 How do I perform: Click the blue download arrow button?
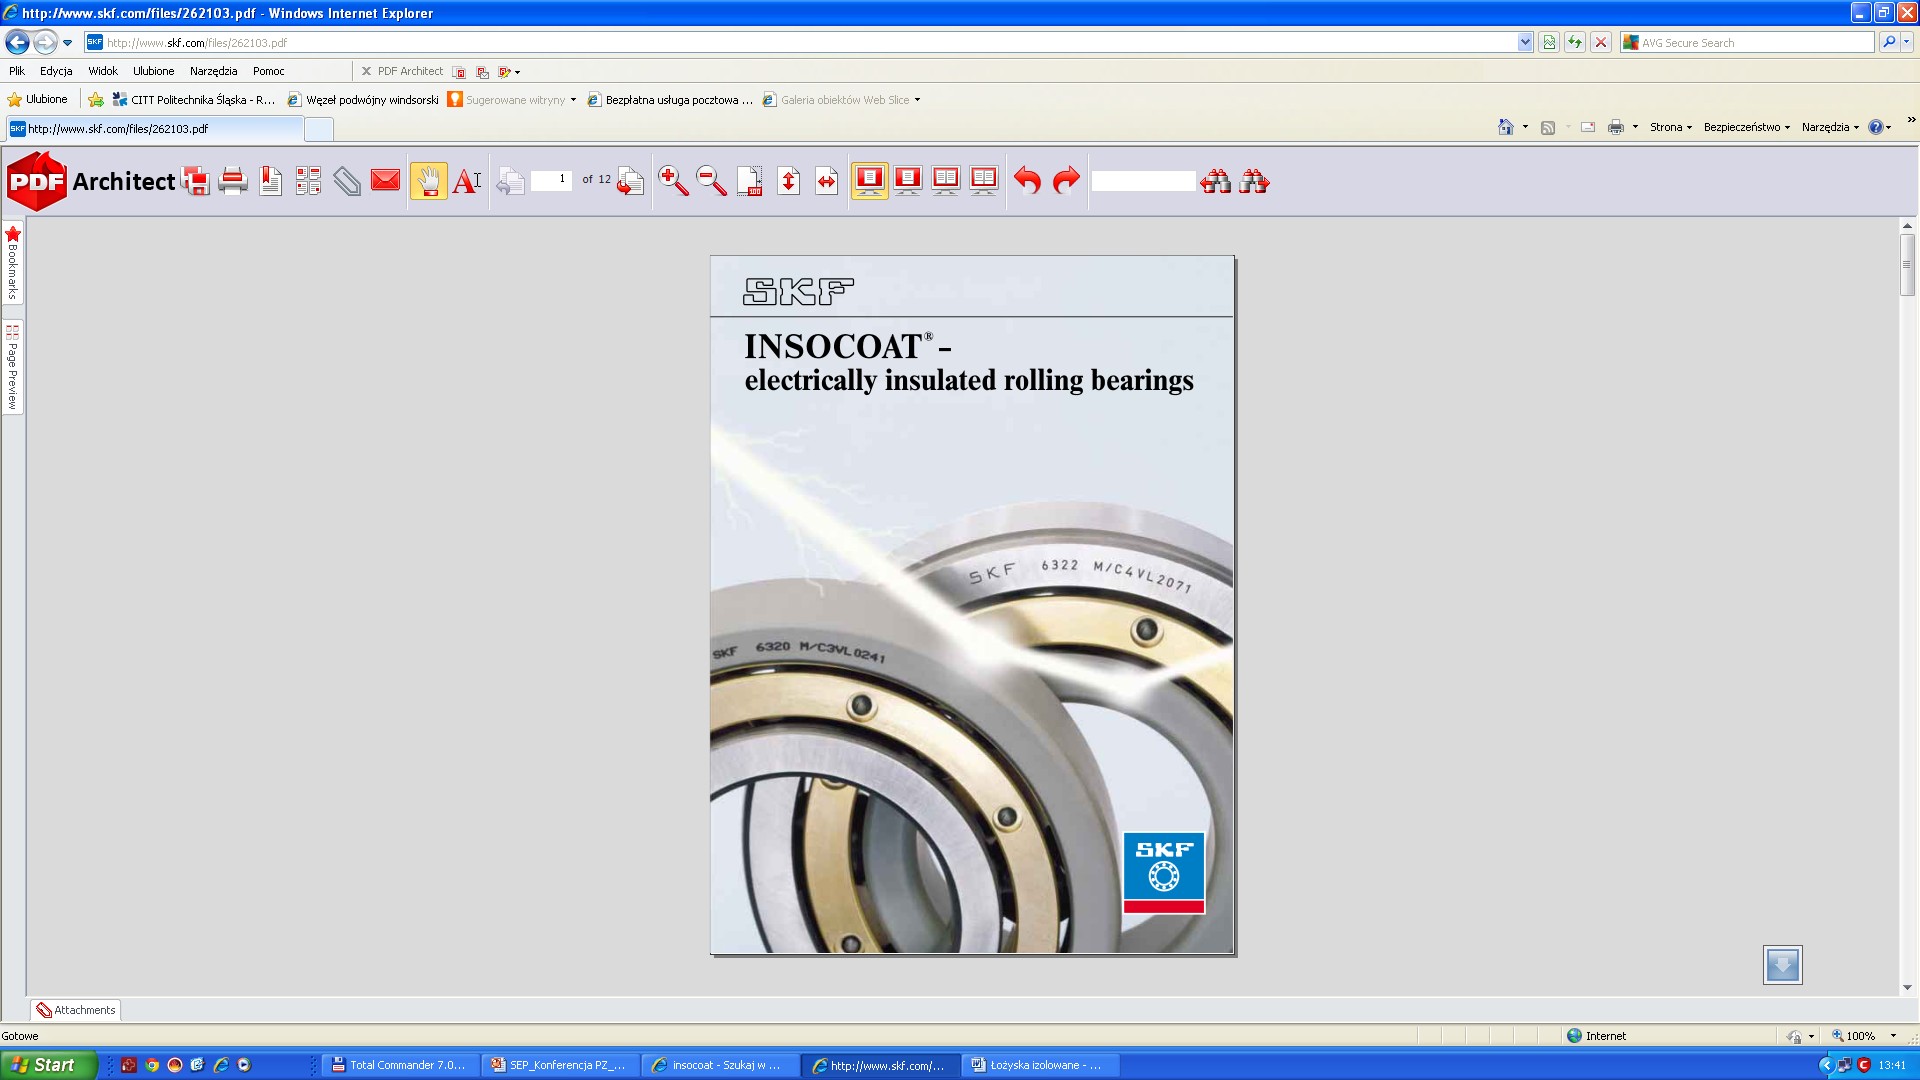pyautogui.click(x=1782, y=965)
